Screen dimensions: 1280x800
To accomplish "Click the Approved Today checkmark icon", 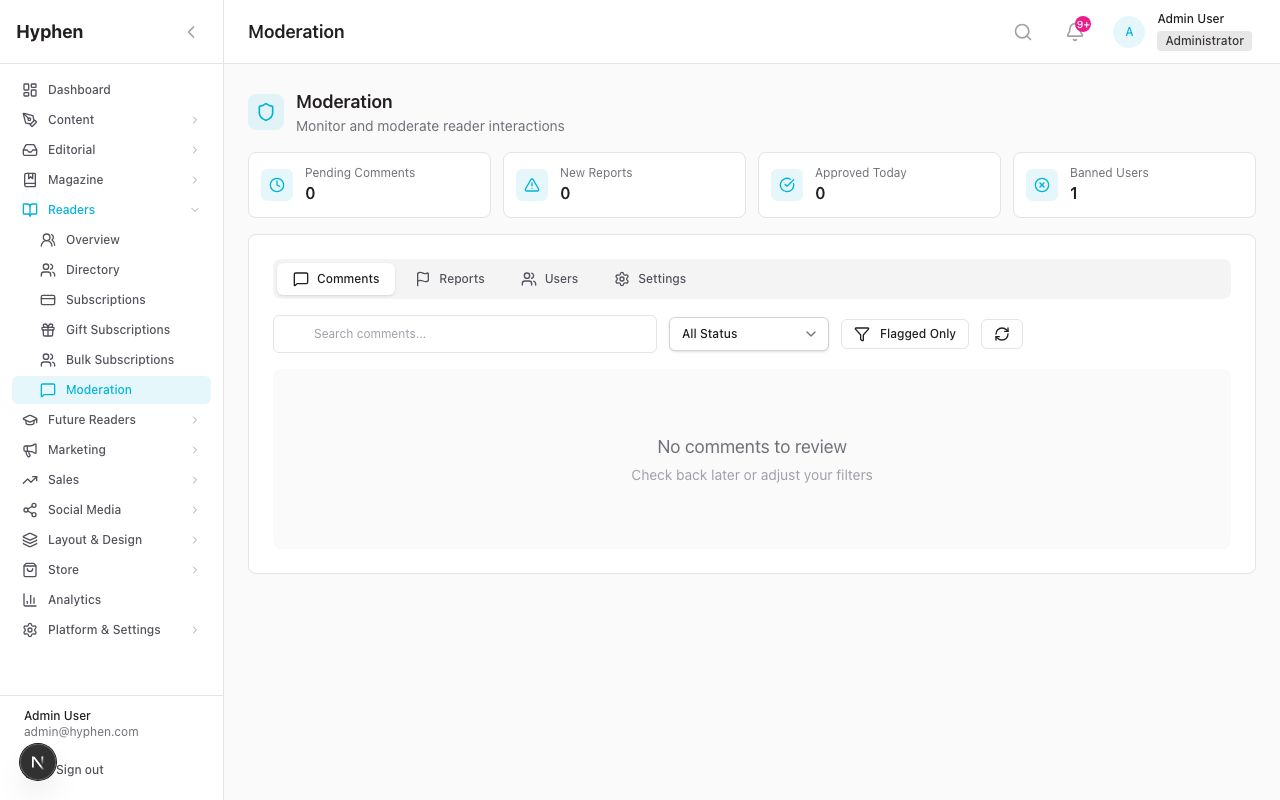I will point(787,185).
